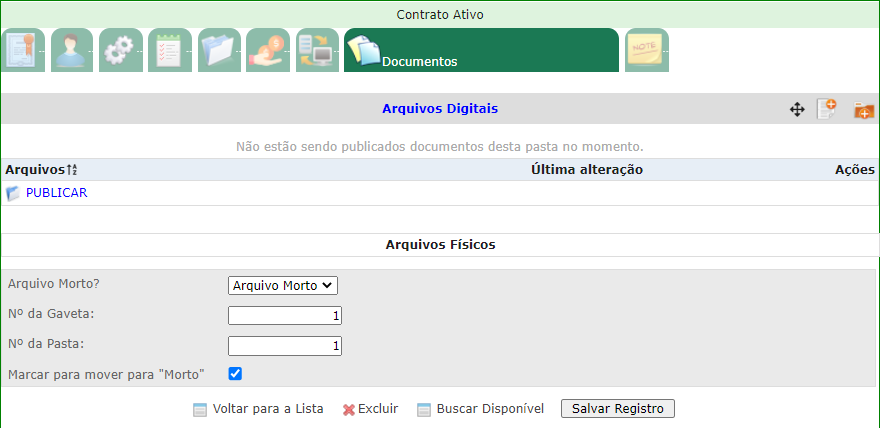Open the checklist tab icon
The width and height of the screenshot is (880, 428).
(170, 50)
